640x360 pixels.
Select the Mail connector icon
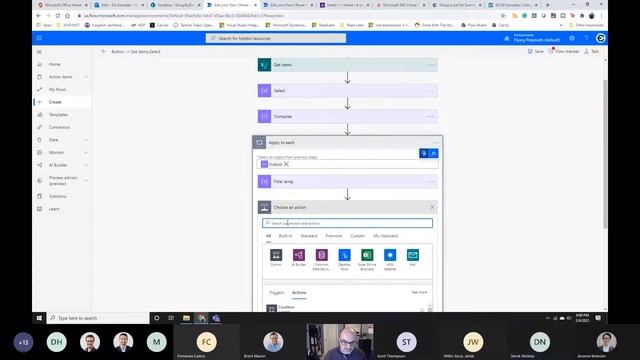[x=413, y=255]
